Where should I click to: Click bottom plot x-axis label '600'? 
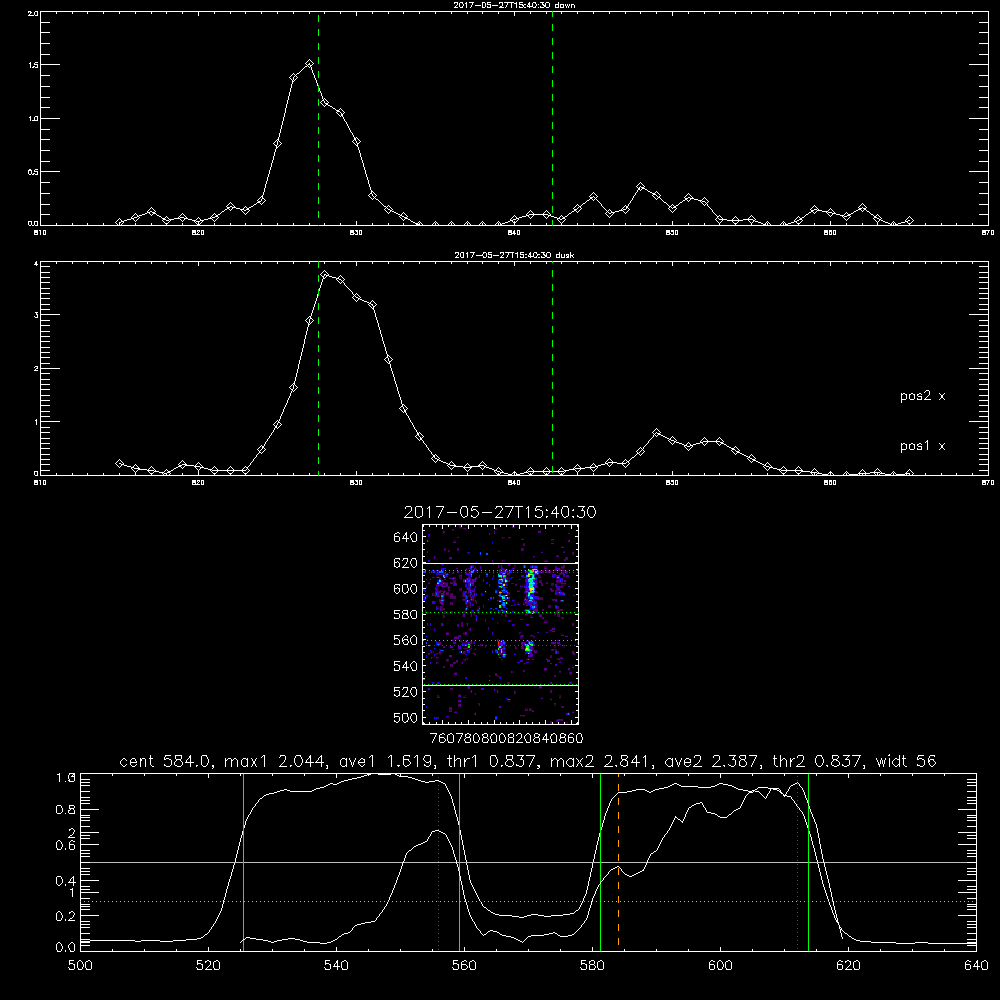tap(721, 966)
